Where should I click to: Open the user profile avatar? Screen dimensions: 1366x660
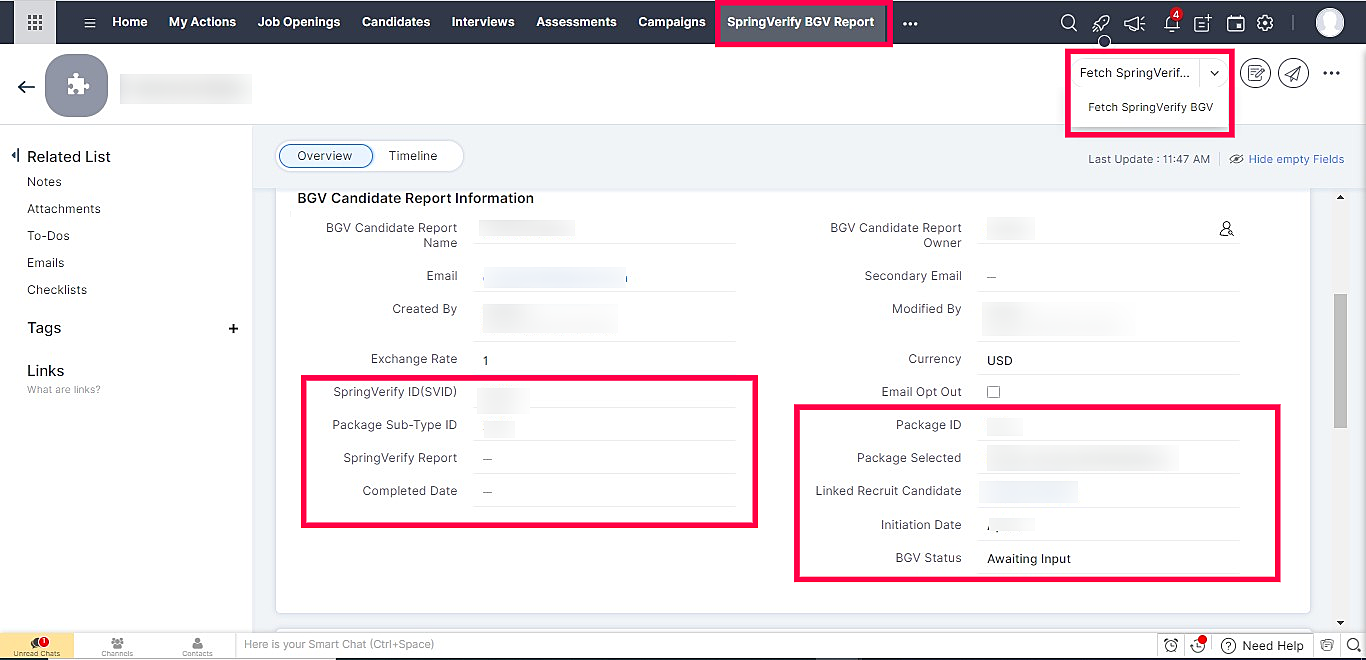point(1329,22)
